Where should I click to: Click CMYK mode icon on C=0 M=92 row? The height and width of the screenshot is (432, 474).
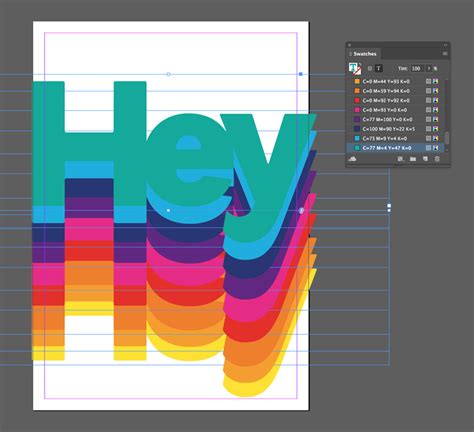435,100
